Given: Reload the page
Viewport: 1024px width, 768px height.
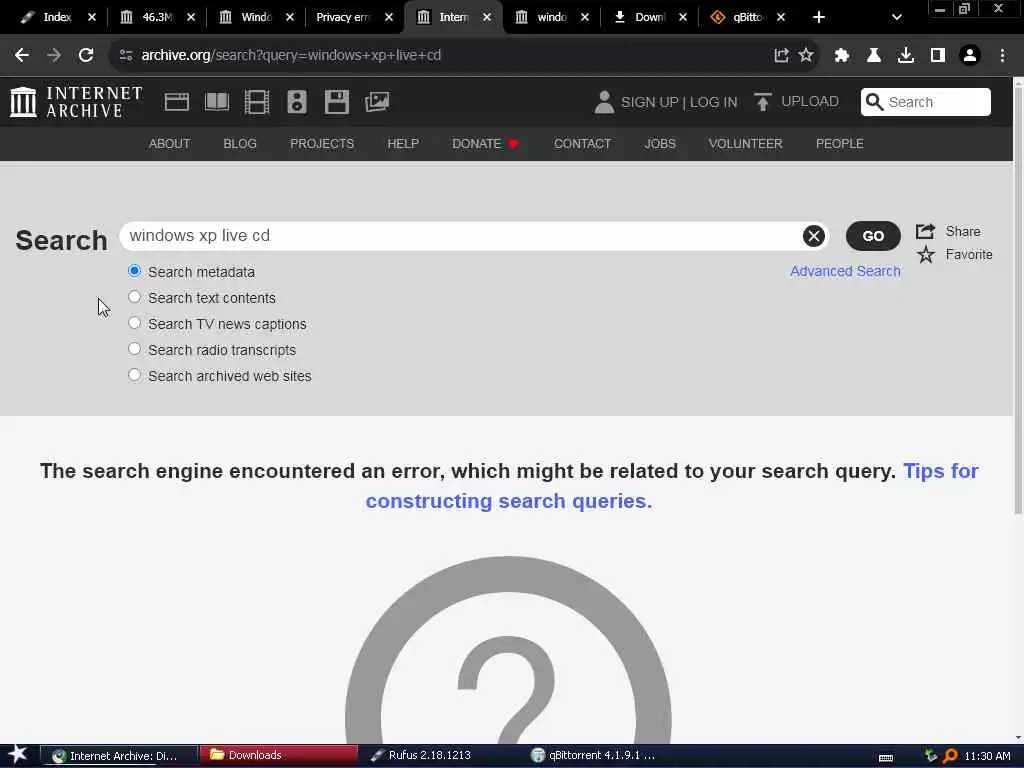Looking at the screenshot, I should point(86,56).
